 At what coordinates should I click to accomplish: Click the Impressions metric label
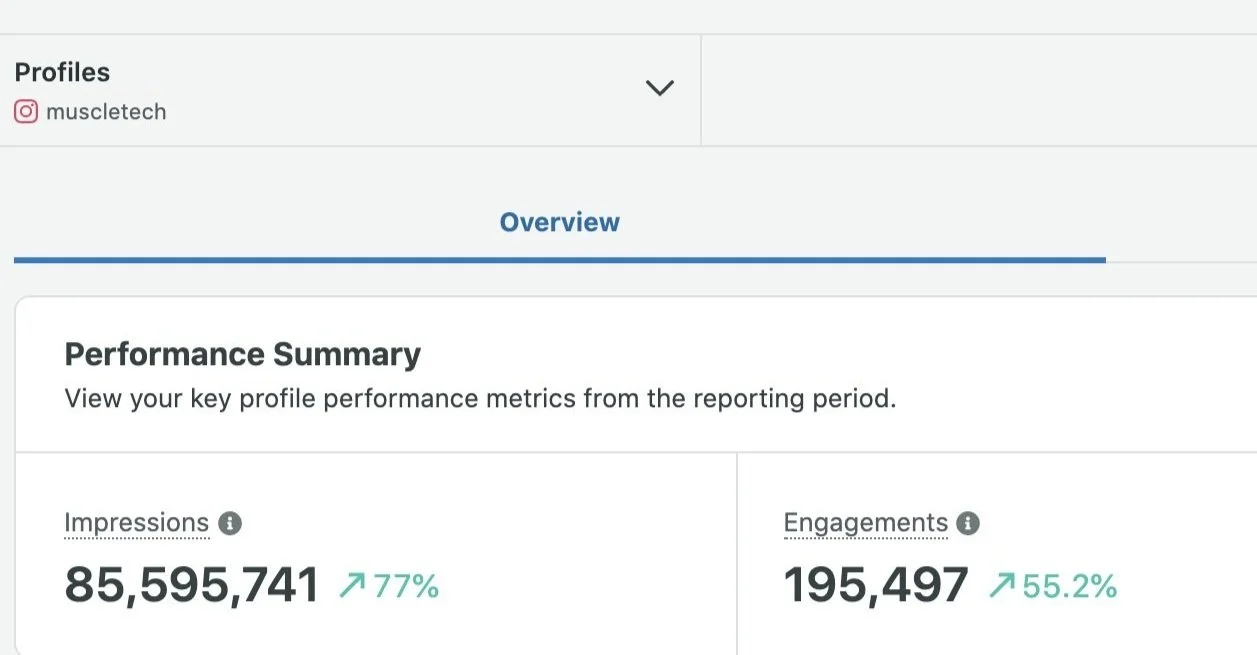tap(137, 523)
